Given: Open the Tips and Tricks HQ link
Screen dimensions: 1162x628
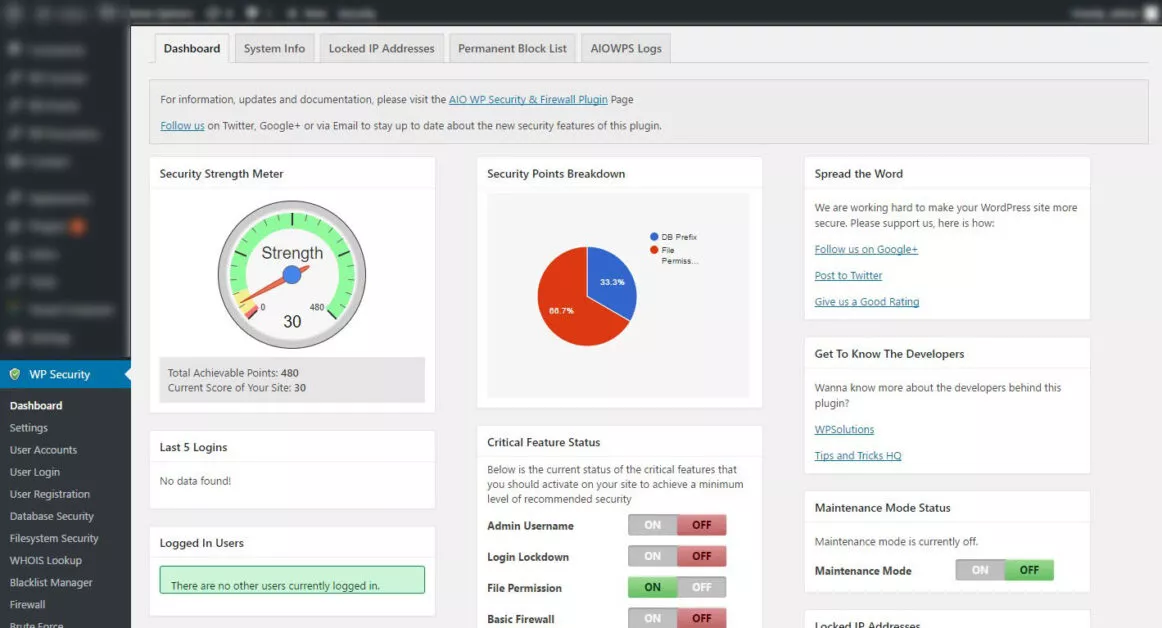Looking at the screenshot, I should tap(857, 456).
